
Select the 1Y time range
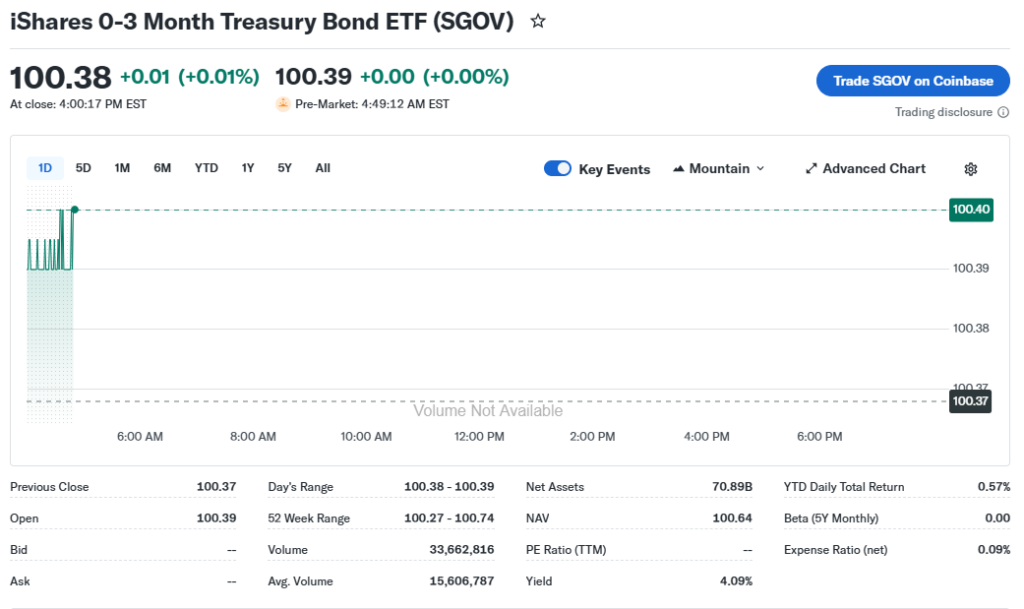click(x=248, y=168)
